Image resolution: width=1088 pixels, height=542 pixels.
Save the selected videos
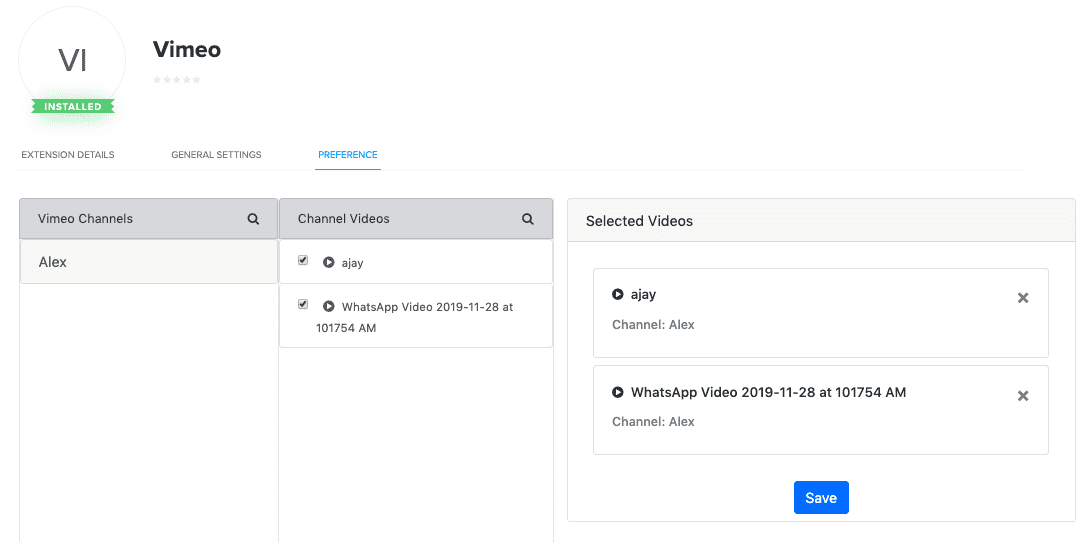click(x=821, y=498)
